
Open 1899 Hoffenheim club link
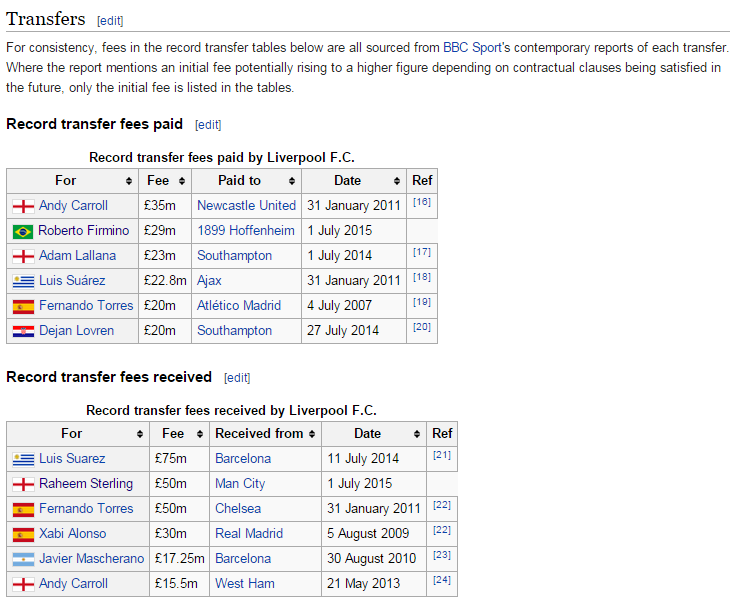pyautogui.click(x=246, y=231)
